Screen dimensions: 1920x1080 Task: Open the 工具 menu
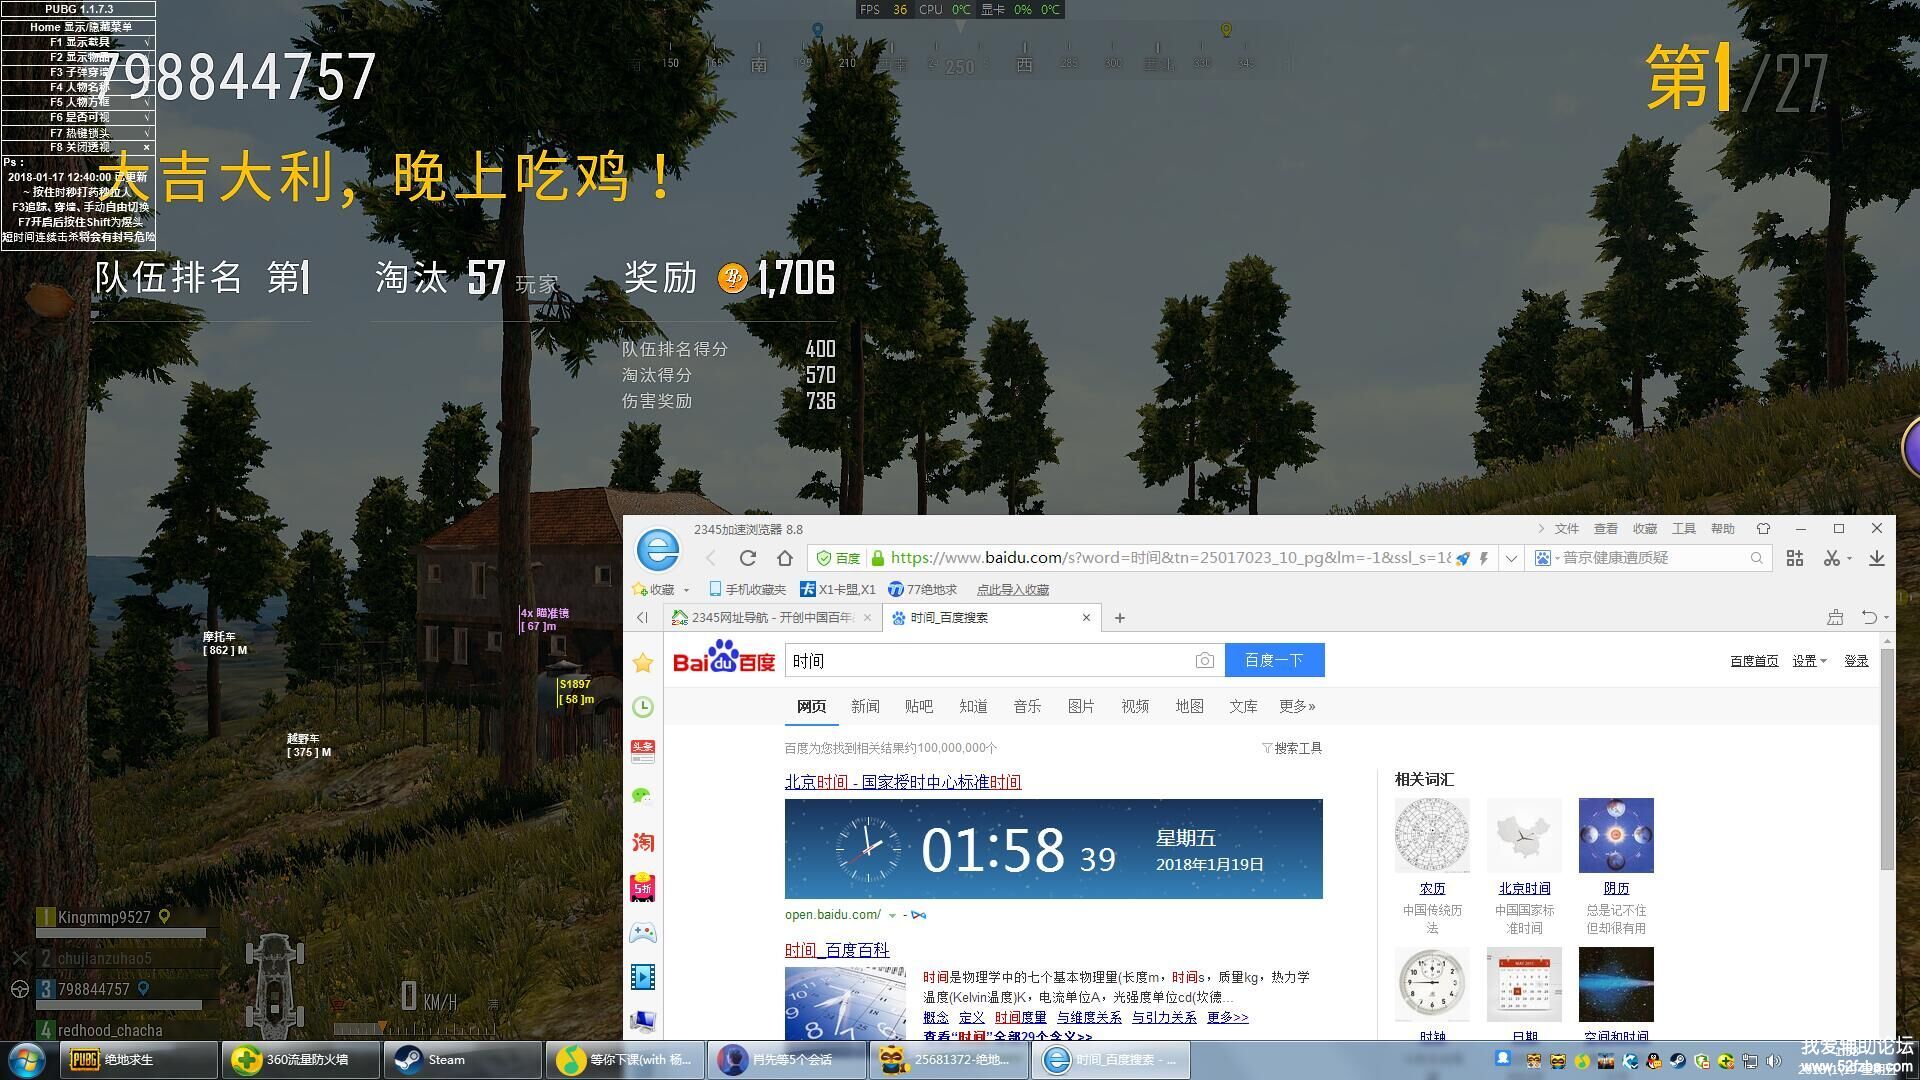(x=1684, y=529)
